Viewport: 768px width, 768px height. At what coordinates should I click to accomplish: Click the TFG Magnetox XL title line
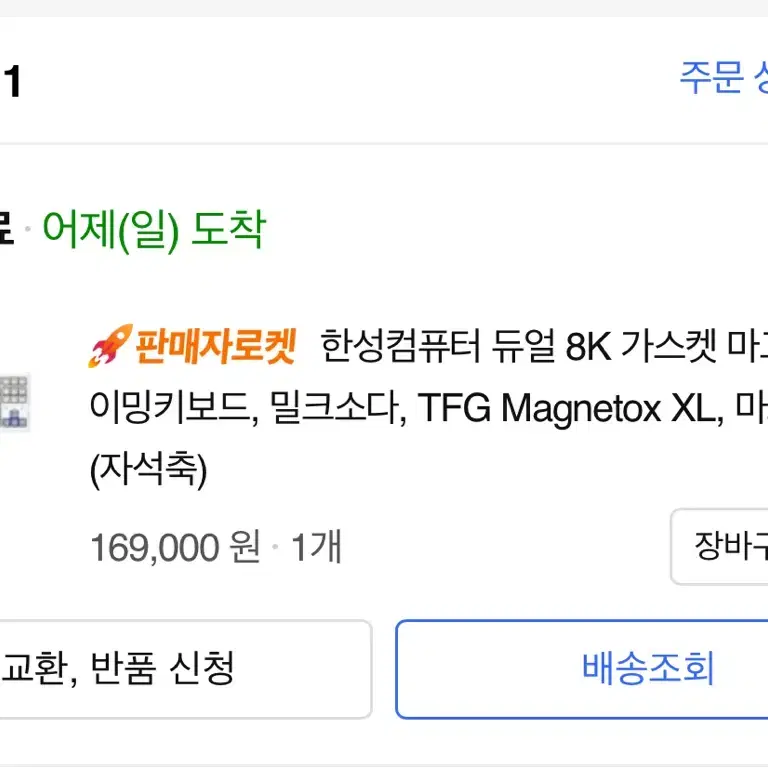[429, 408]
